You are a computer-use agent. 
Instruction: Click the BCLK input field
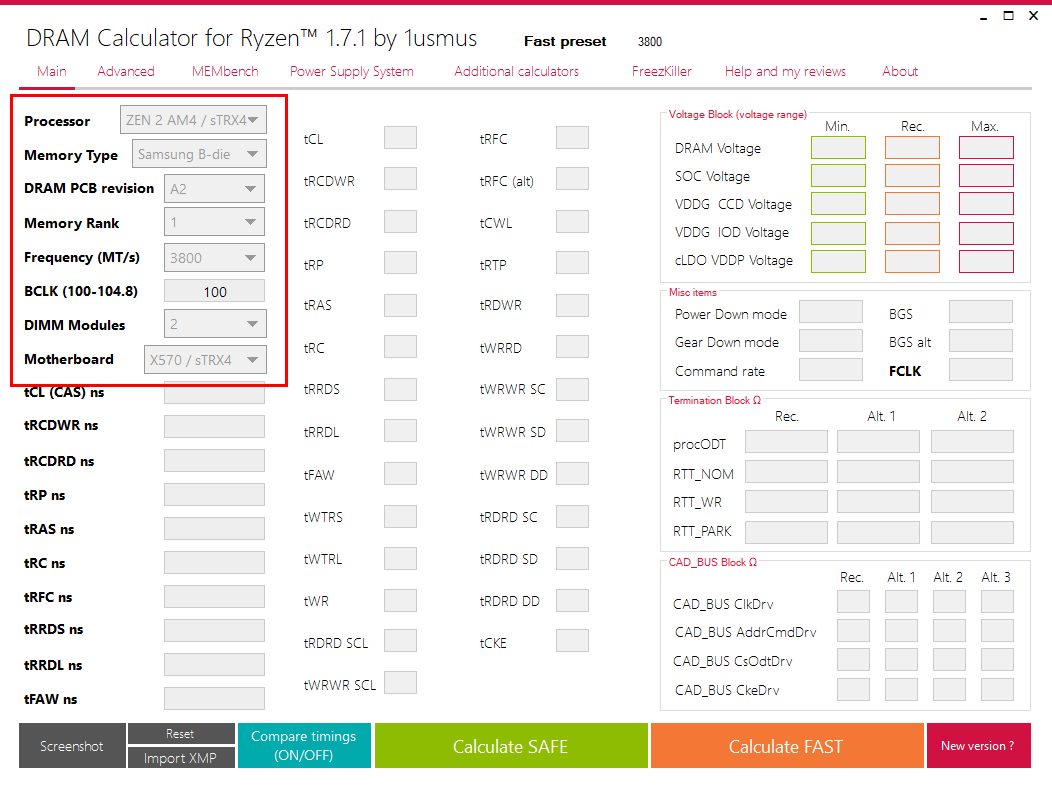(x=215, y=291)
